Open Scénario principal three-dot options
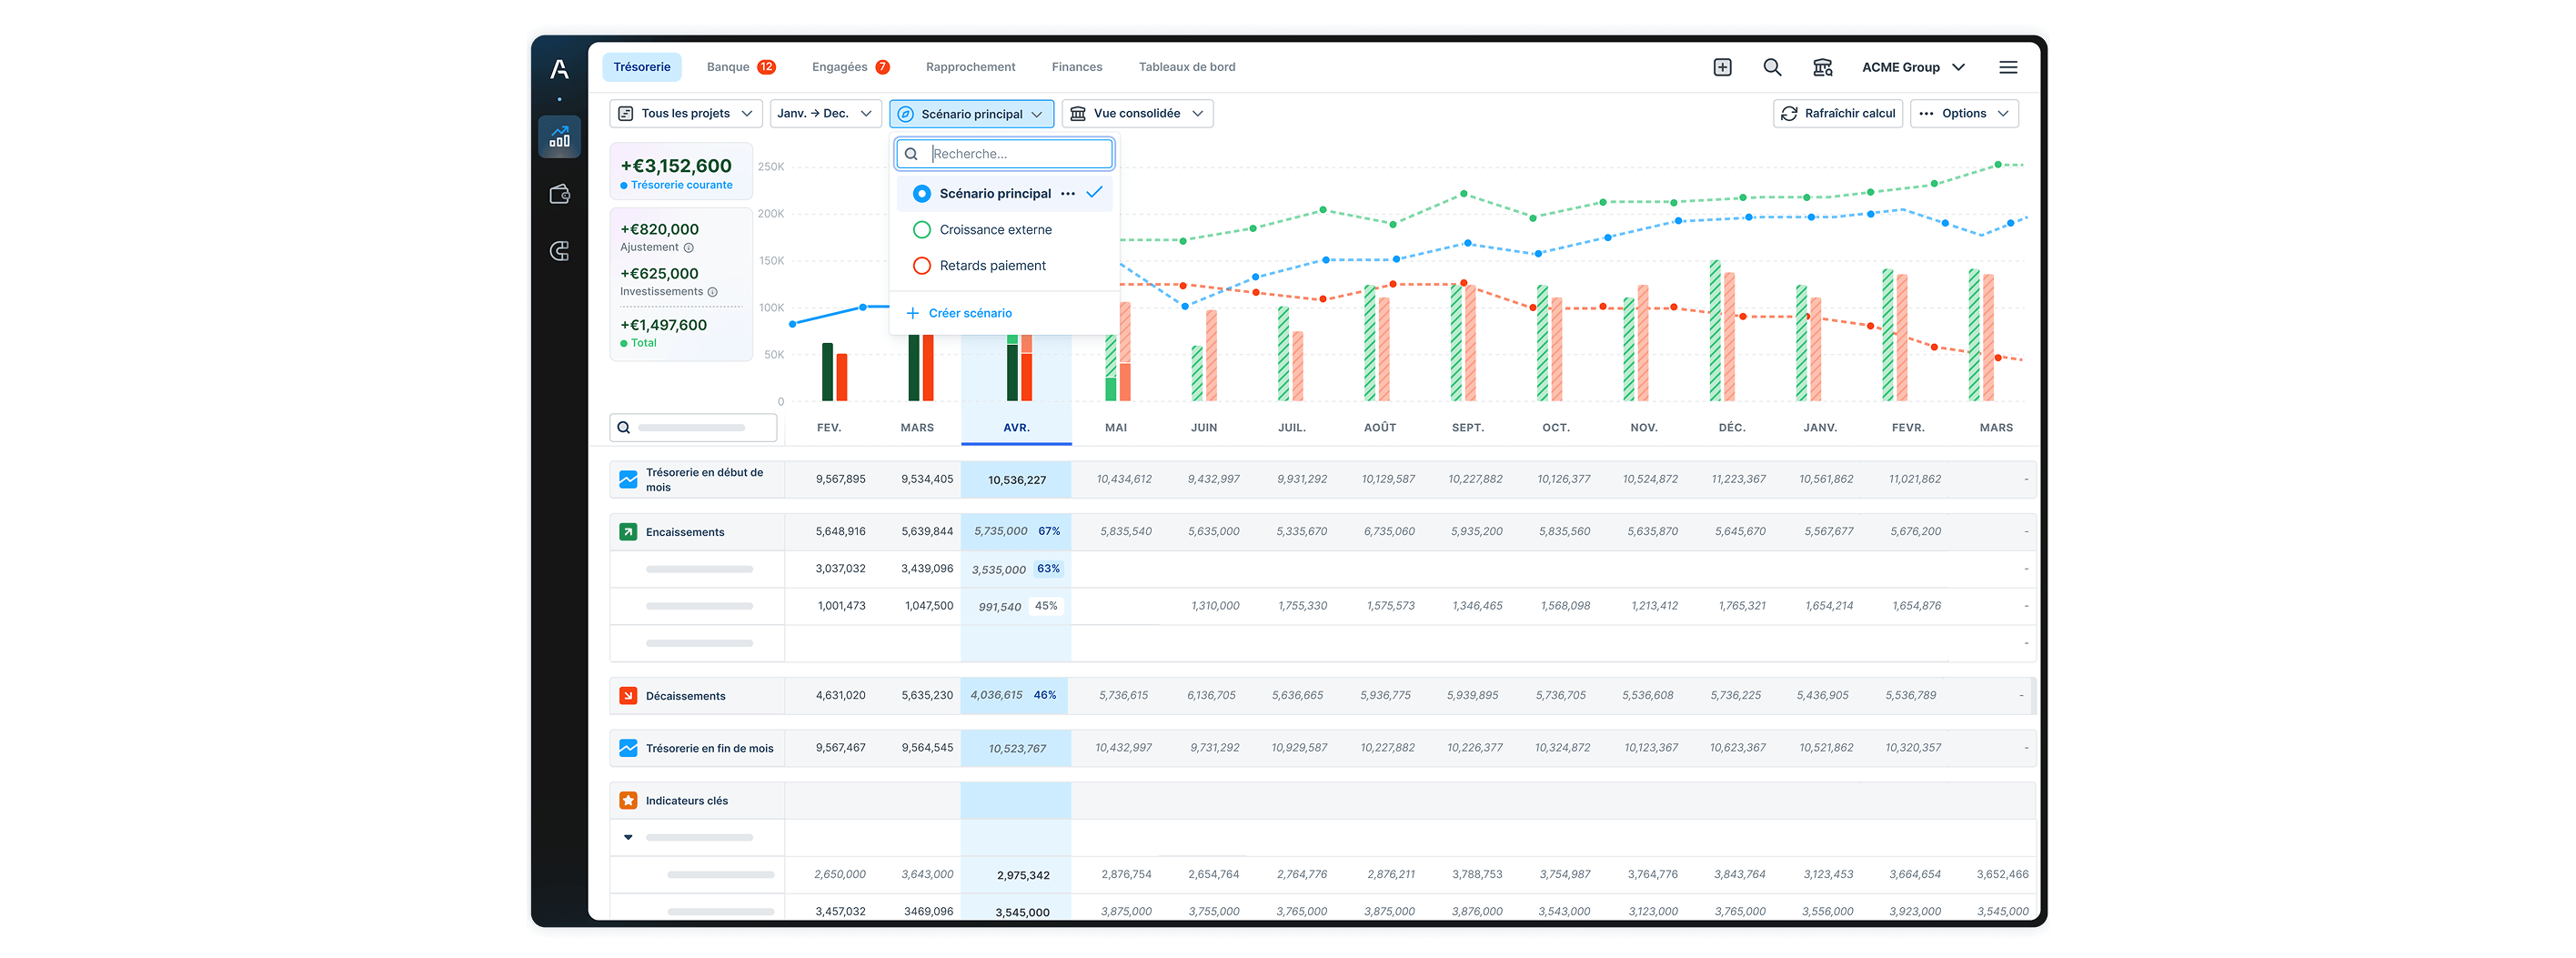Viewport: 2576px width, 958px height. pos(1068,194)
